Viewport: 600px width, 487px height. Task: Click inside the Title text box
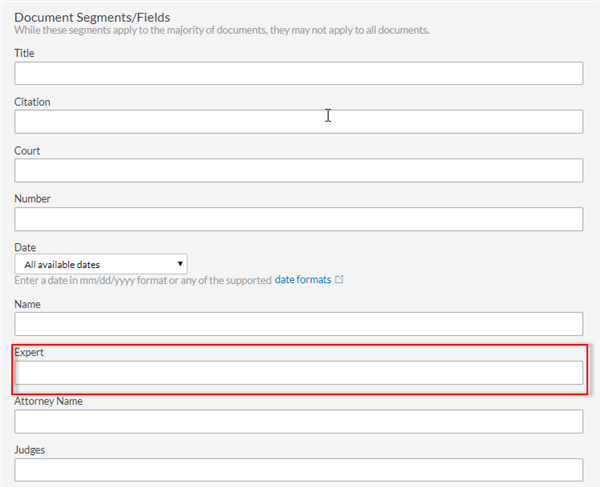pos(298,73)
